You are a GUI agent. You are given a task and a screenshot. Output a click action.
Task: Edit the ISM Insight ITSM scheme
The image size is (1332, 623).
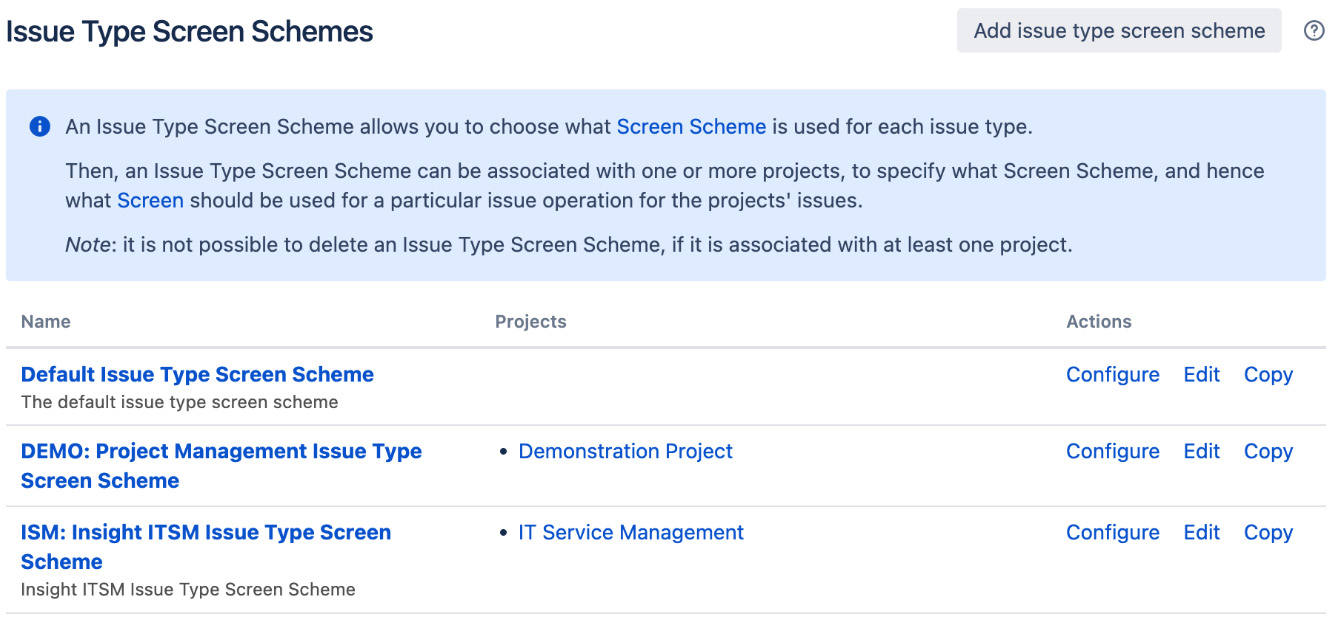tap(1201, 532)
